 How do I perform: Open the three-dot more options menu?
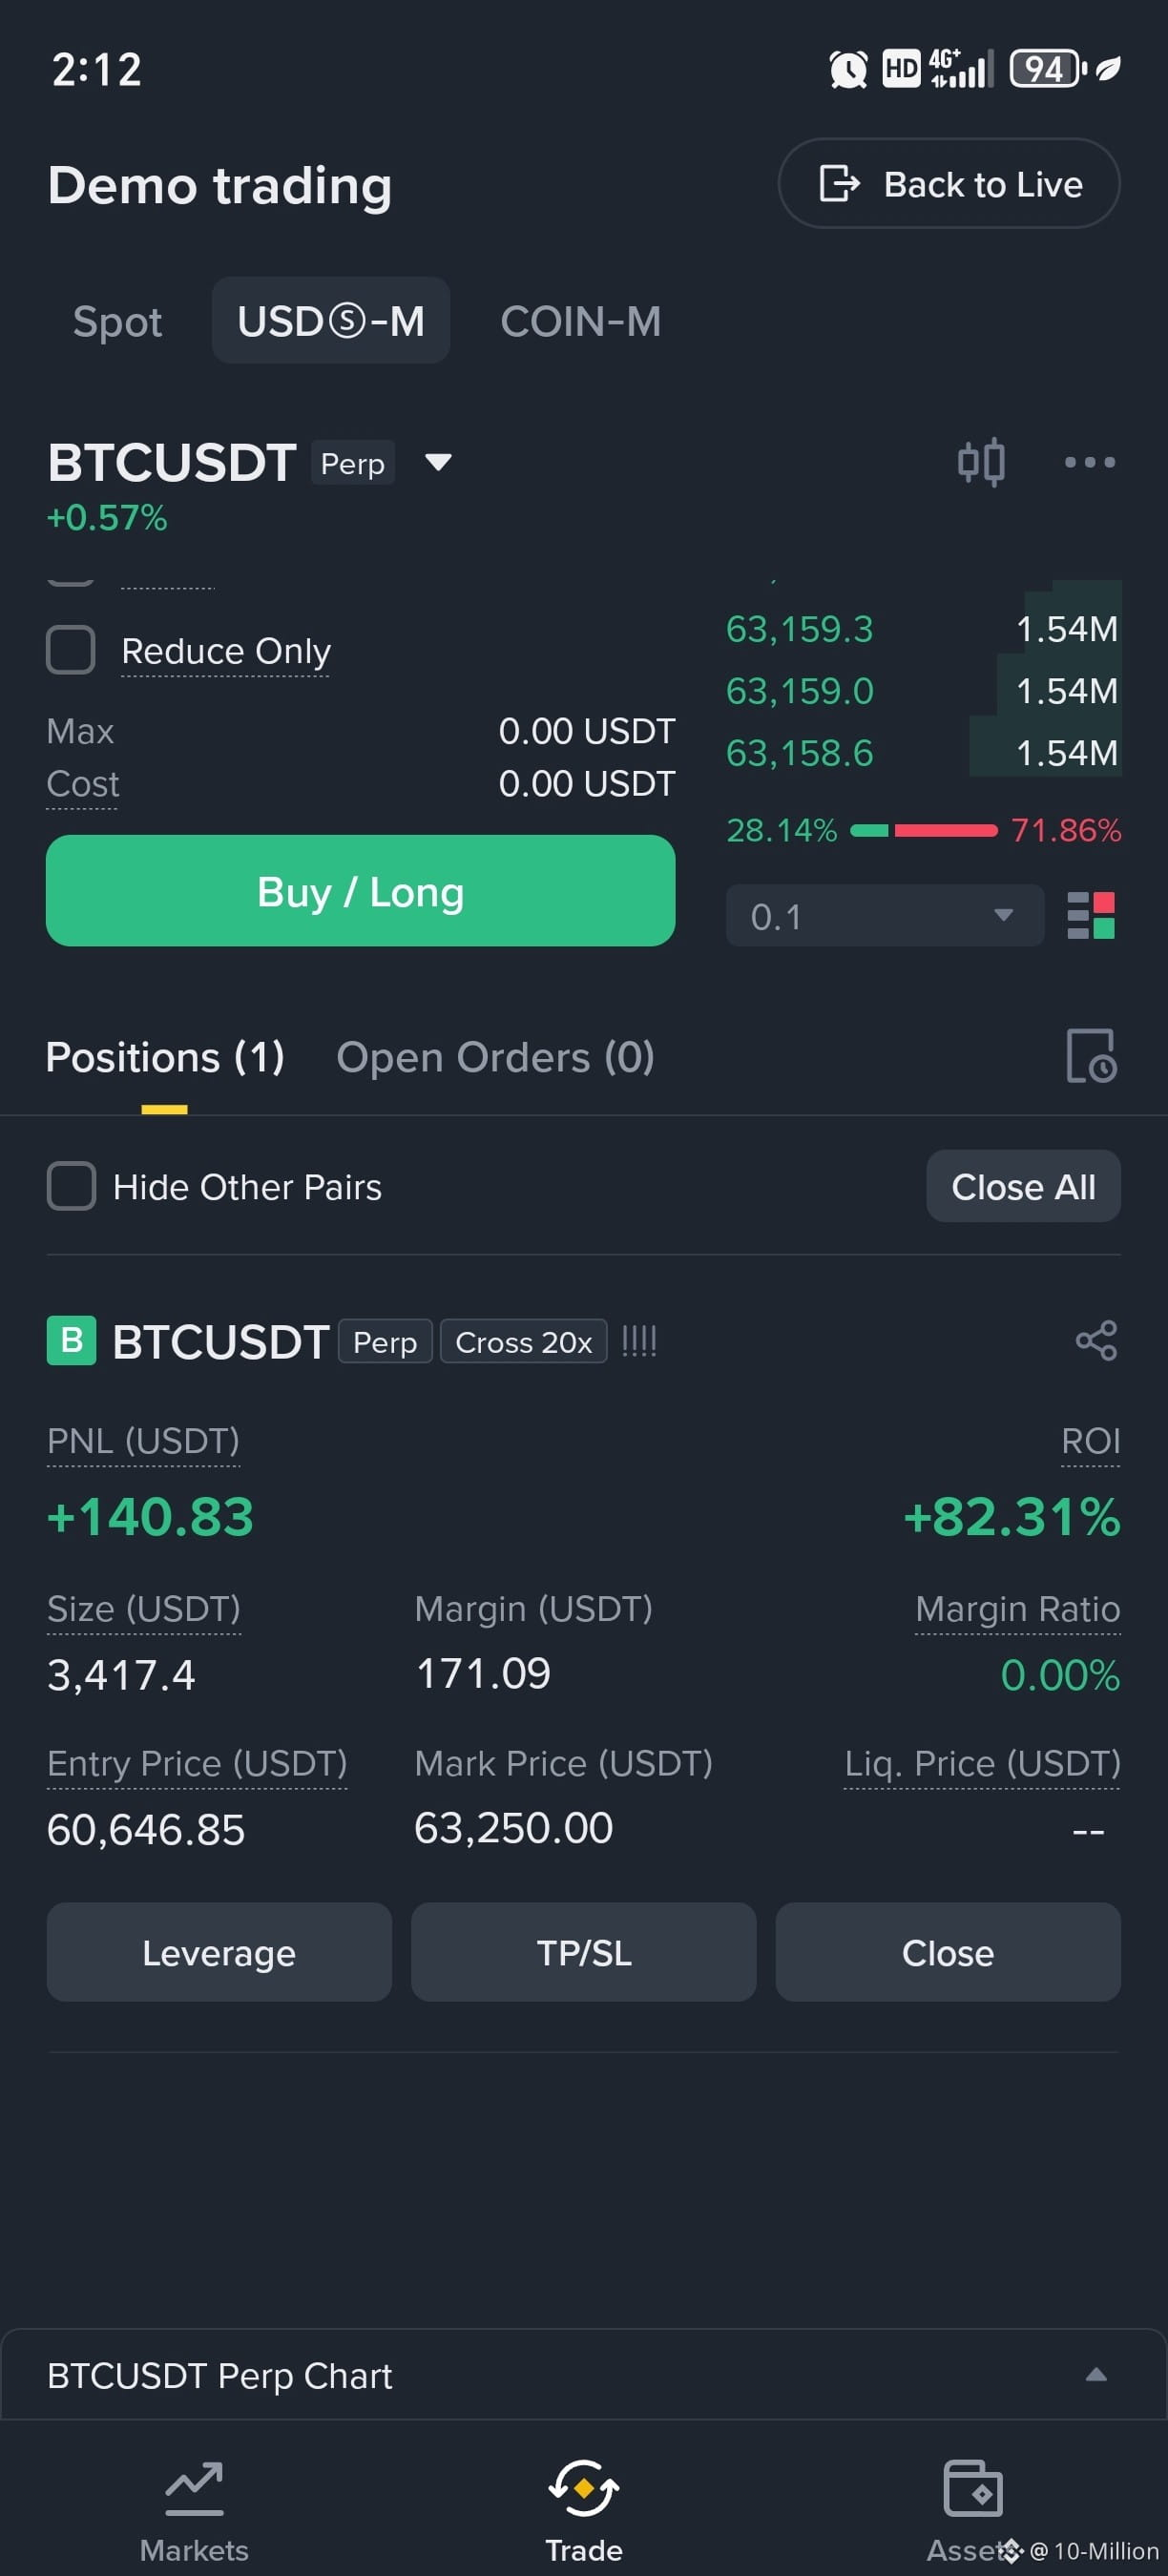(1089, 462)
